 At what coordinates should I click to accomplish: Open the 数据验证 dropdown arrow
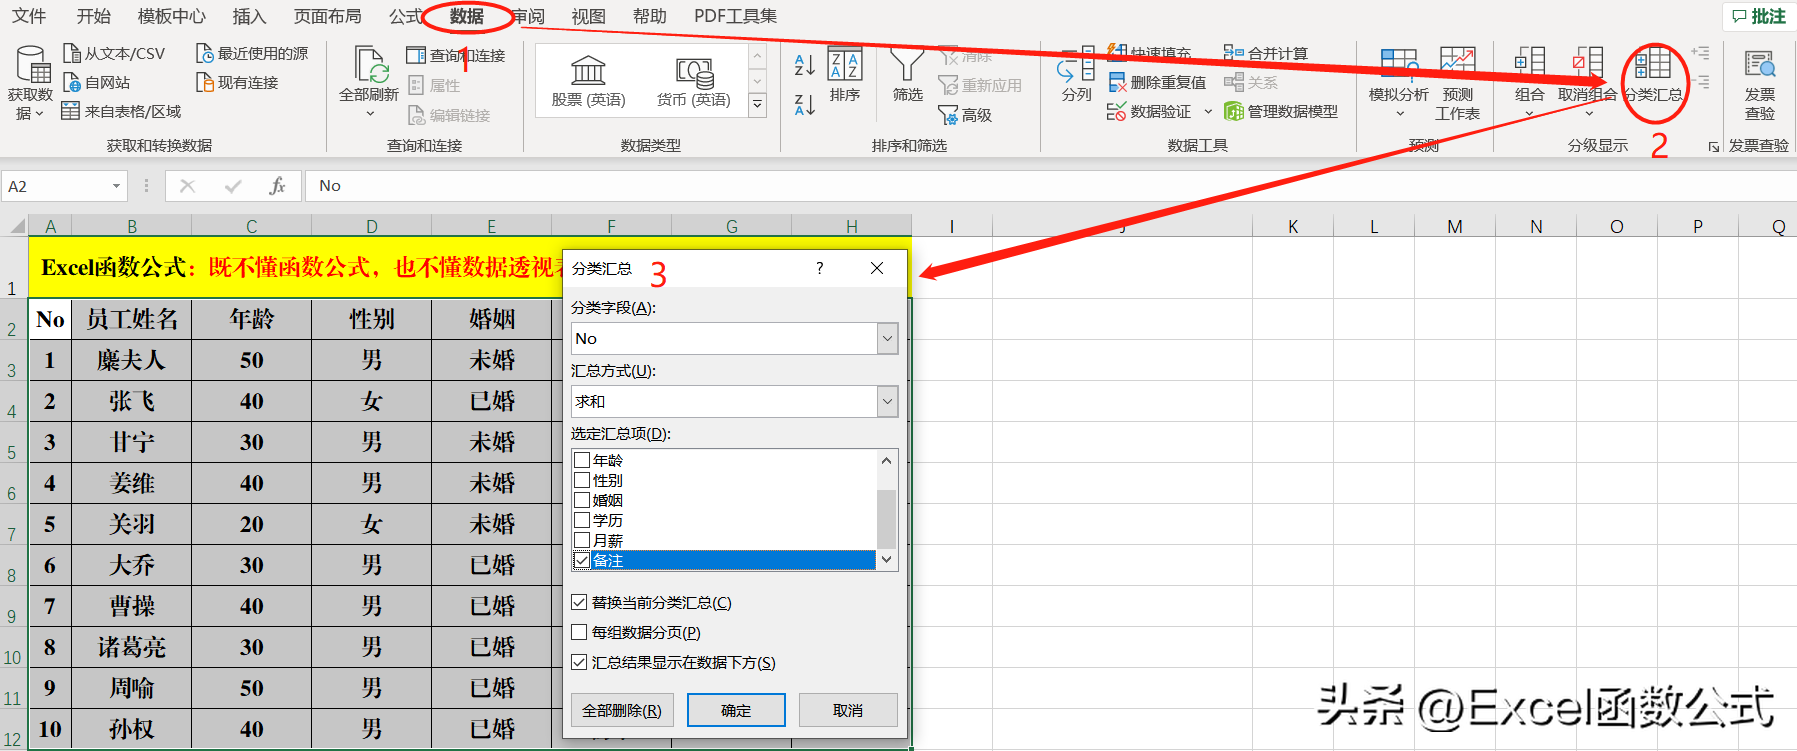click(1208, 111)
